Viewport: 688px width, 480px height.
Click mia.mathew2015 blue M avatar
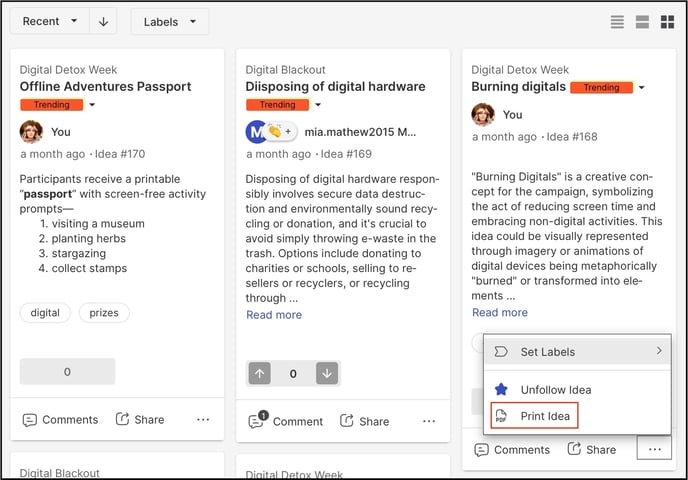(255, 132)
